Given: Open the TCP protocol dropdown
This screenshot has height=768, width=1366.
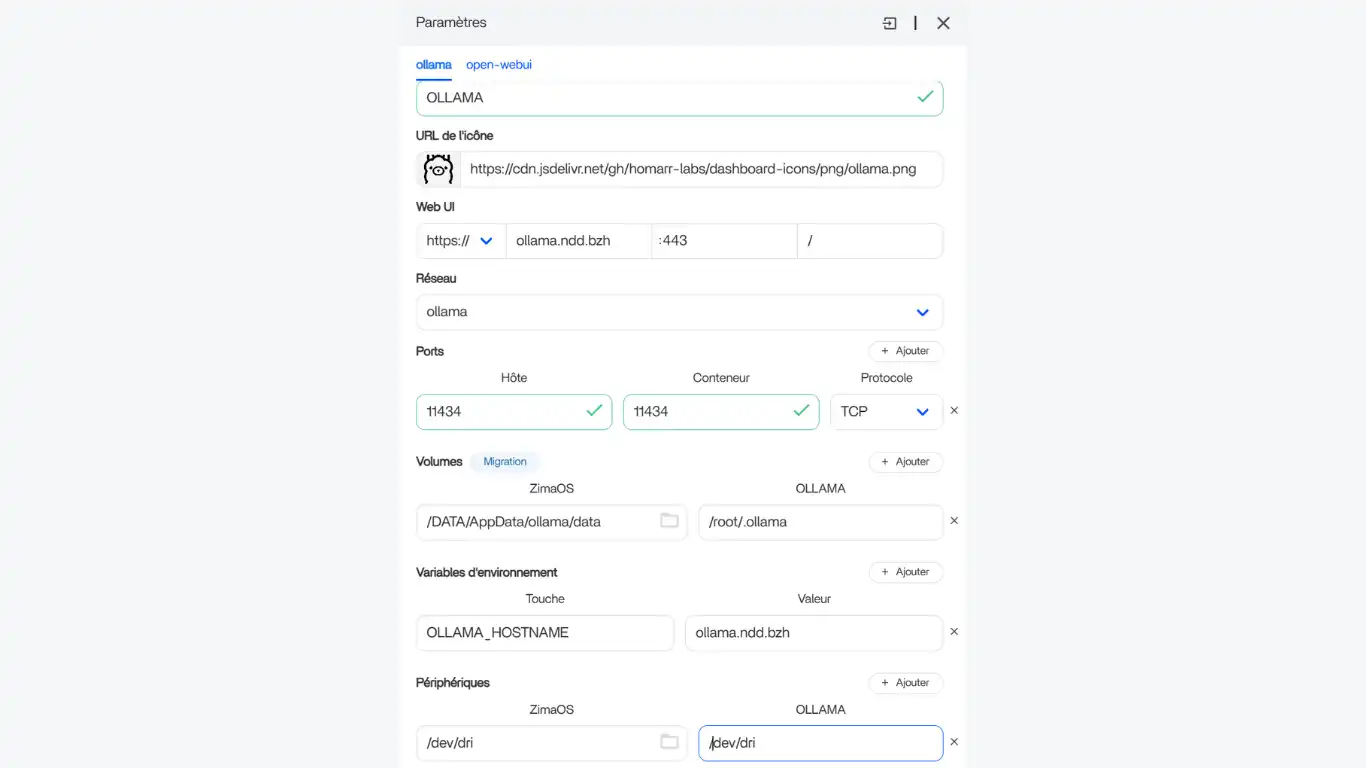Looking at the screenshot, I should pos(886,412).
